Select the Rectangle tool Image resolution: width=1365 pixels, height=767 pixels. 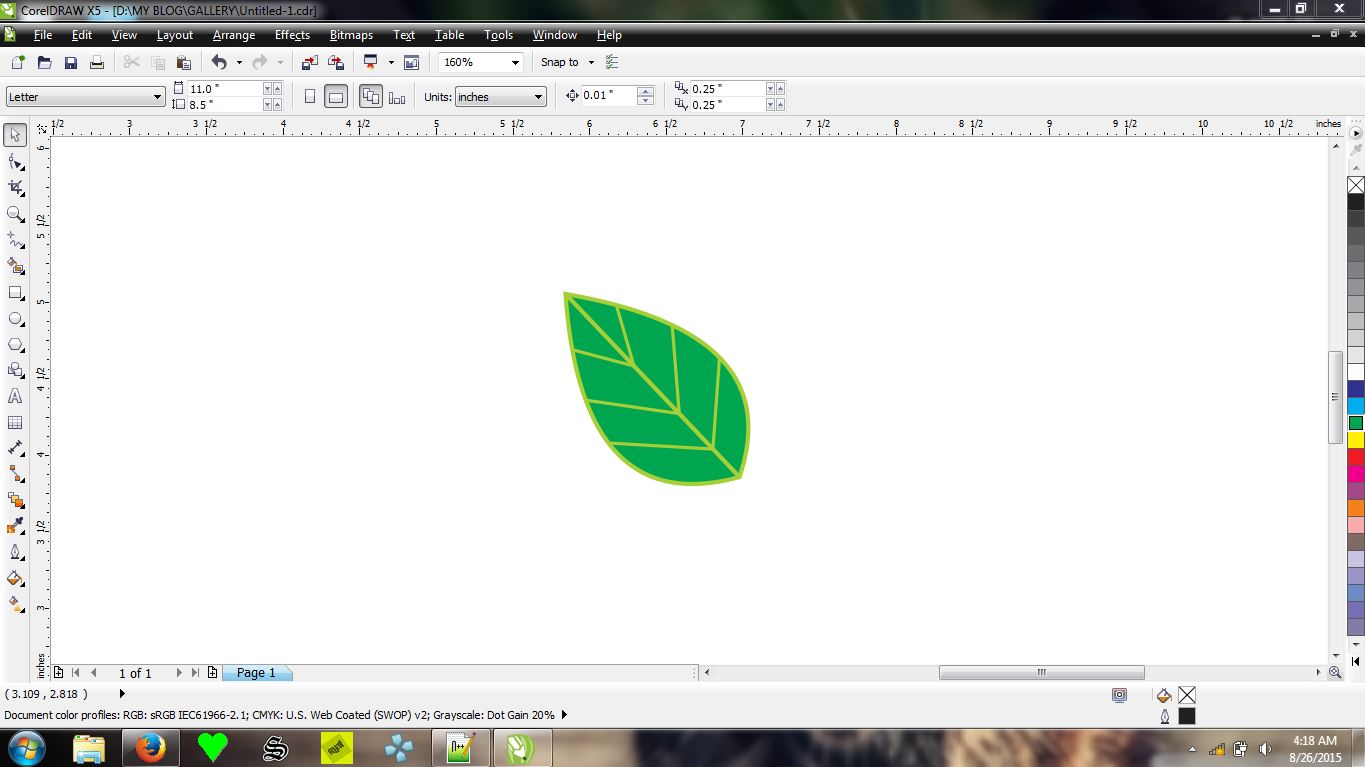(14, 292)
